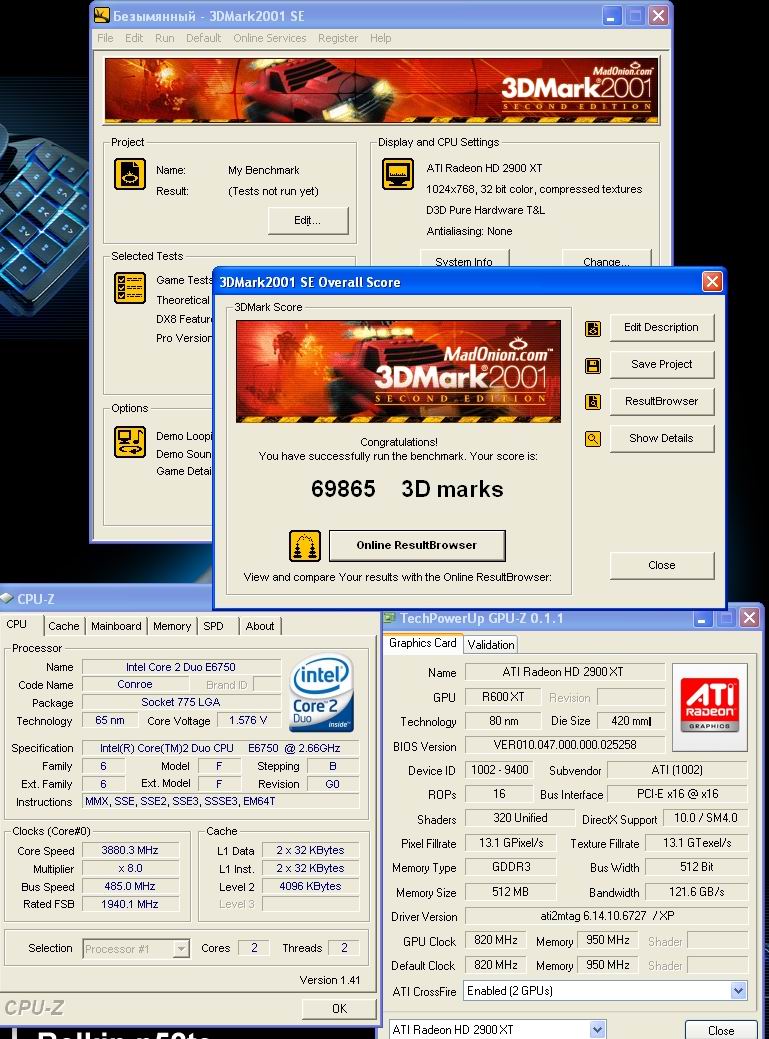Open the Online Services menu
The width and height of the screenshot is (769, 1039).
(x=270, y=38)
